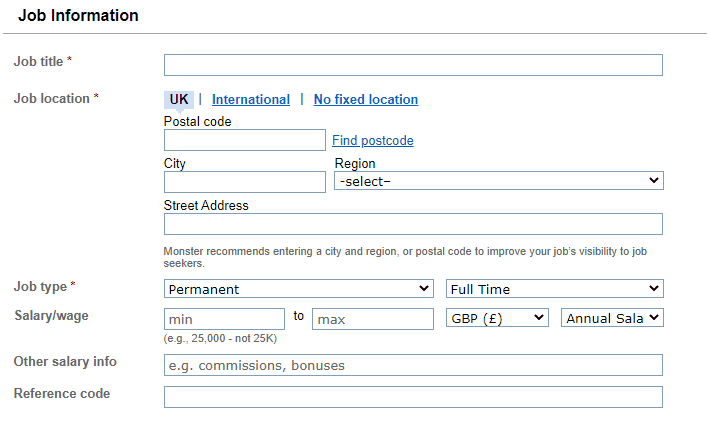
Task: Focus the Other salary info field
Action: [413, 365]
